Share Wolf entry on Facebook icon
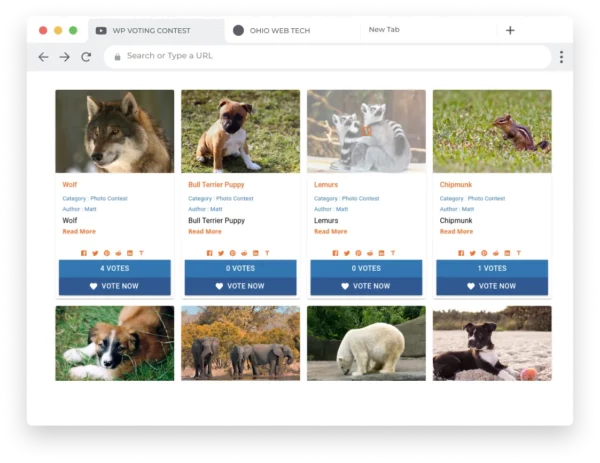 [x=84, y=253]
